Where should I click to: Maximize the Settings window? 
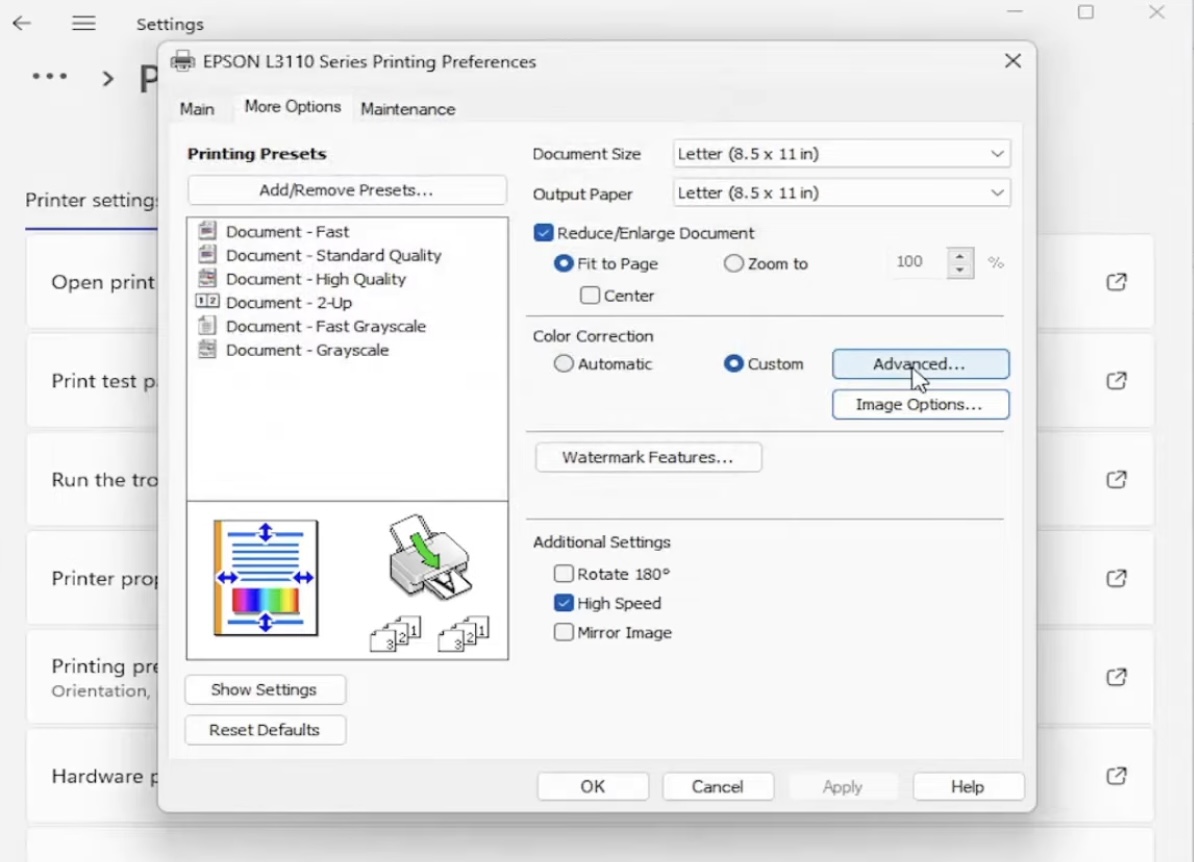point(1086,12)
